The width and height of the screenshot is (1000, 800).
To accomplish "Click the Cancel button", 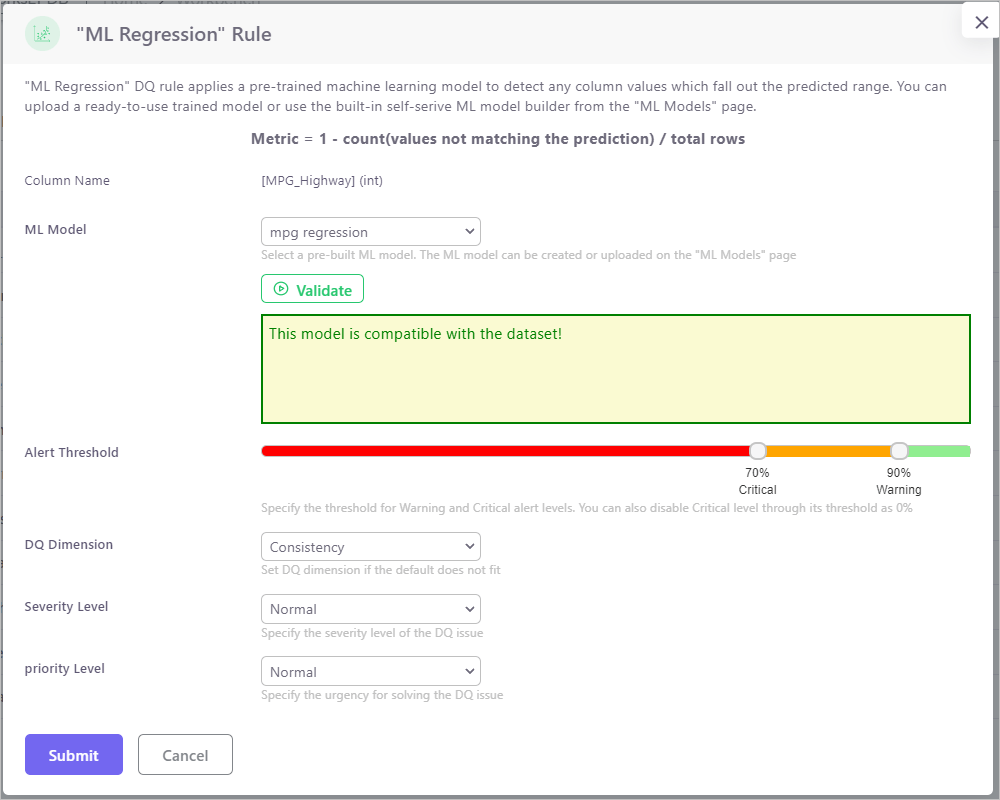I will [x=185, y=755].
